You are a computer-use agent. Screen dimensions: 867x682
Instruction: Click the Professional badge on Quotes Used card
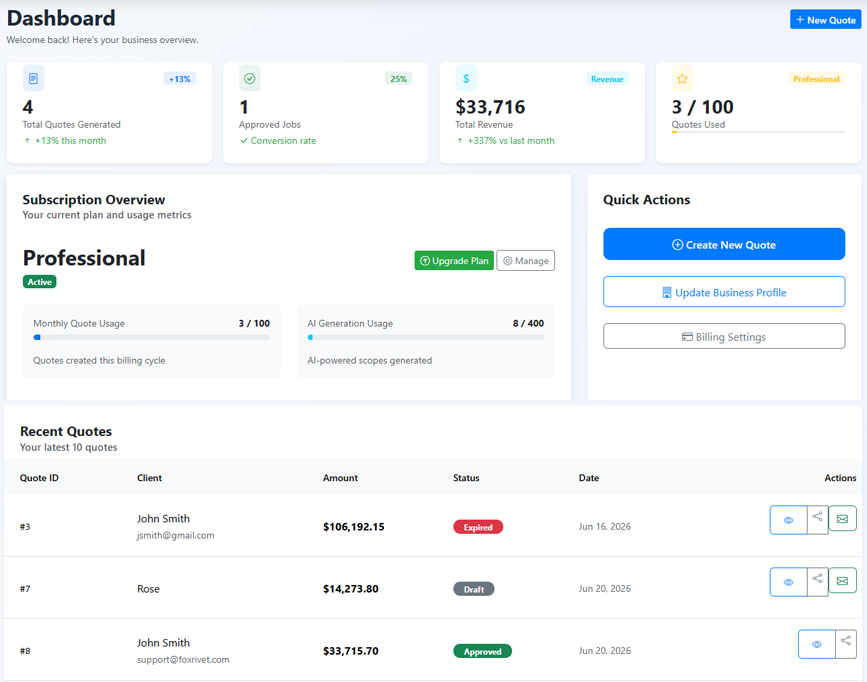coord(816,79)
